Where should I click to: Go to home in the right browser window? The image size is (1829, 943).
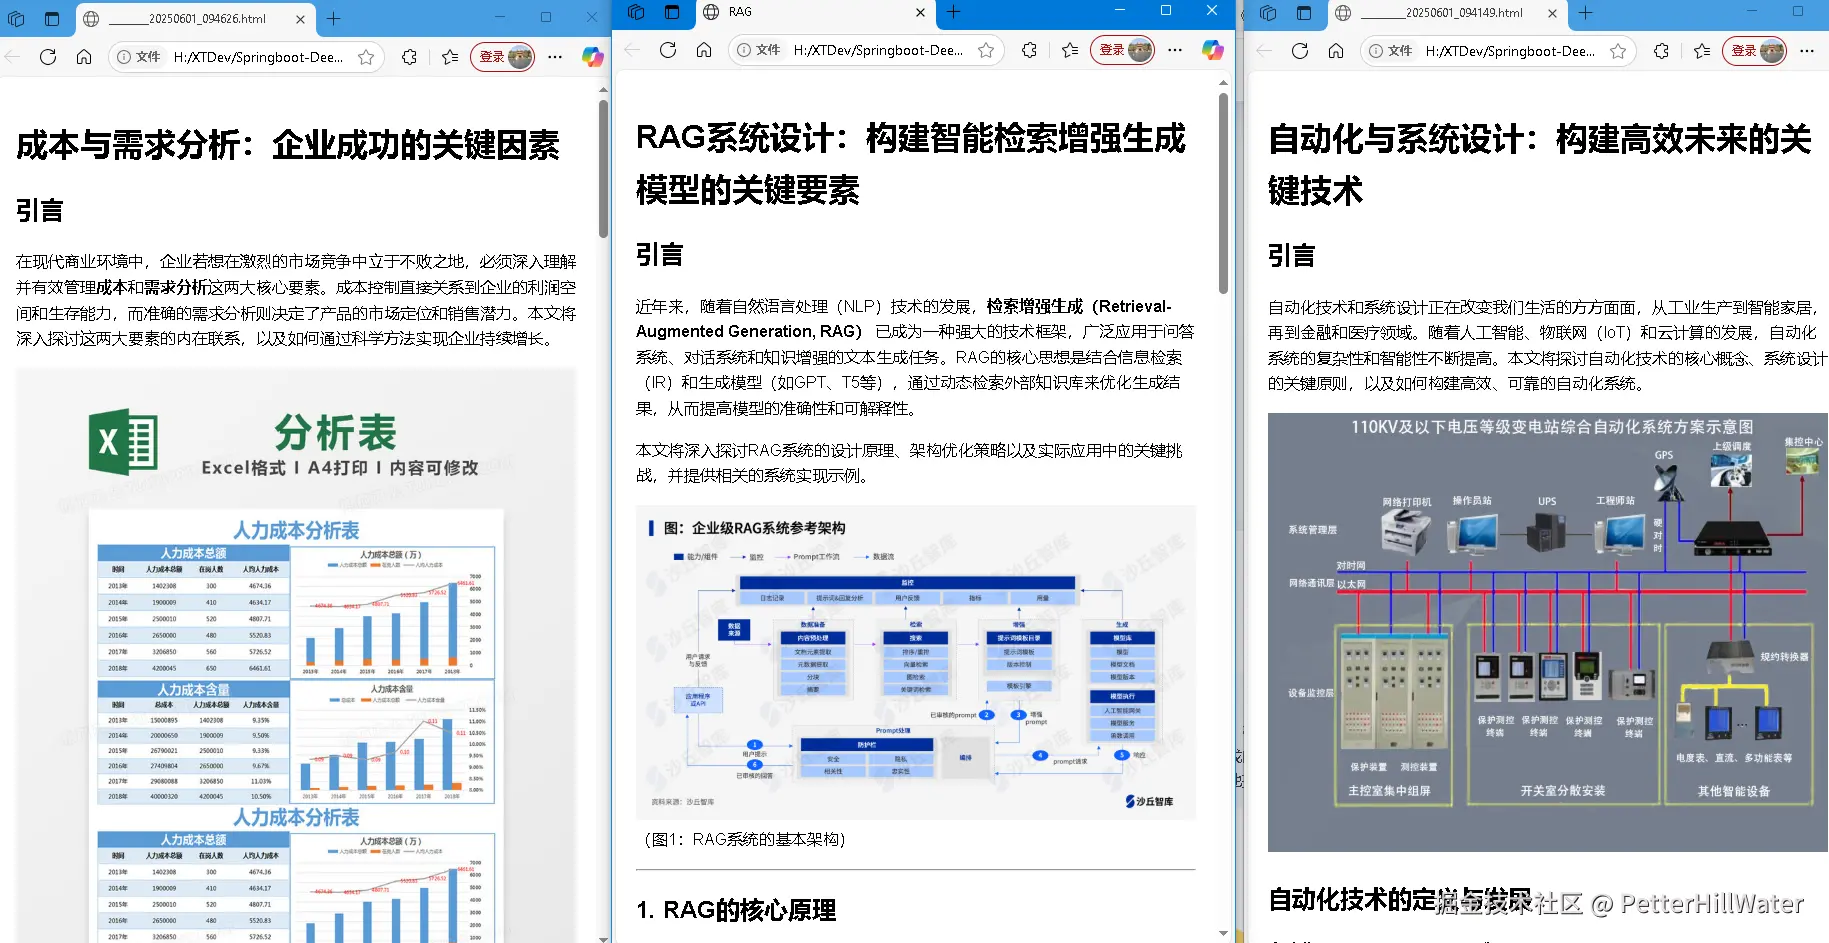tap(1336, 51)
